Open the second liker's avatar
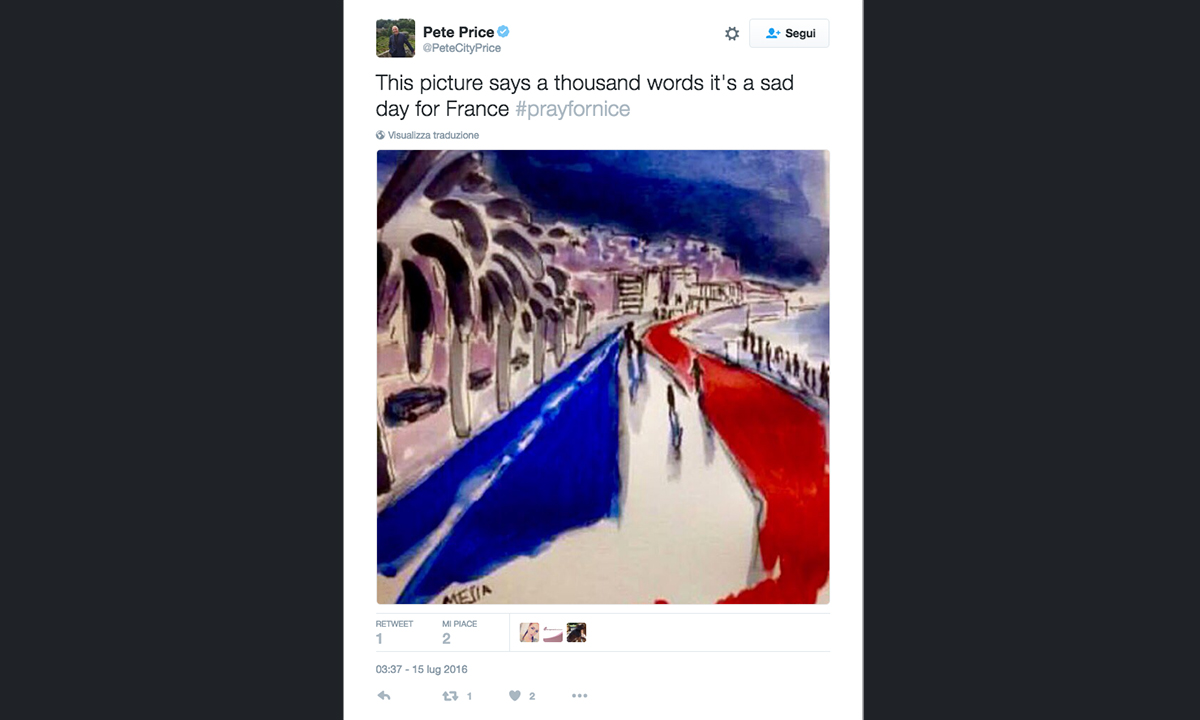This screenshot has width=1200, height=720. (x=553, y=632)
